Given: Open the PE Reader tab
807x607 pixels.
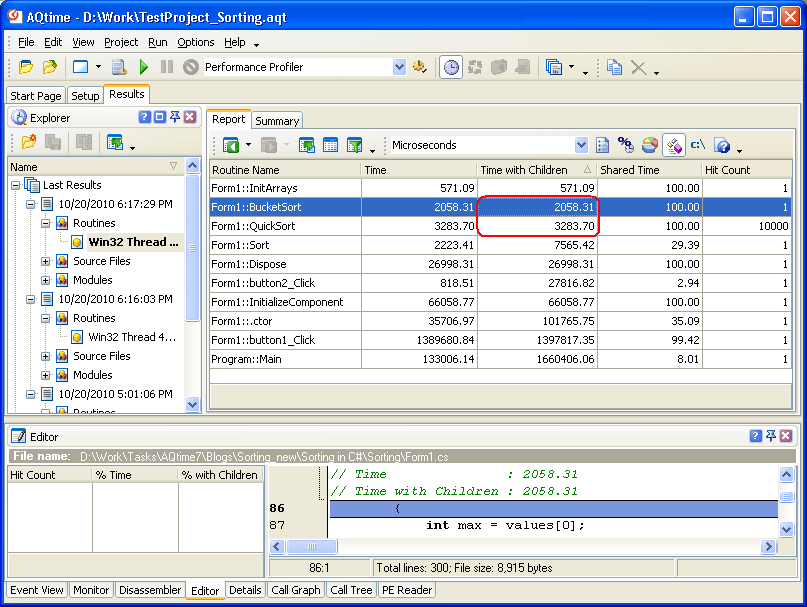Looking at the screenshot, I should coord(407,590).
